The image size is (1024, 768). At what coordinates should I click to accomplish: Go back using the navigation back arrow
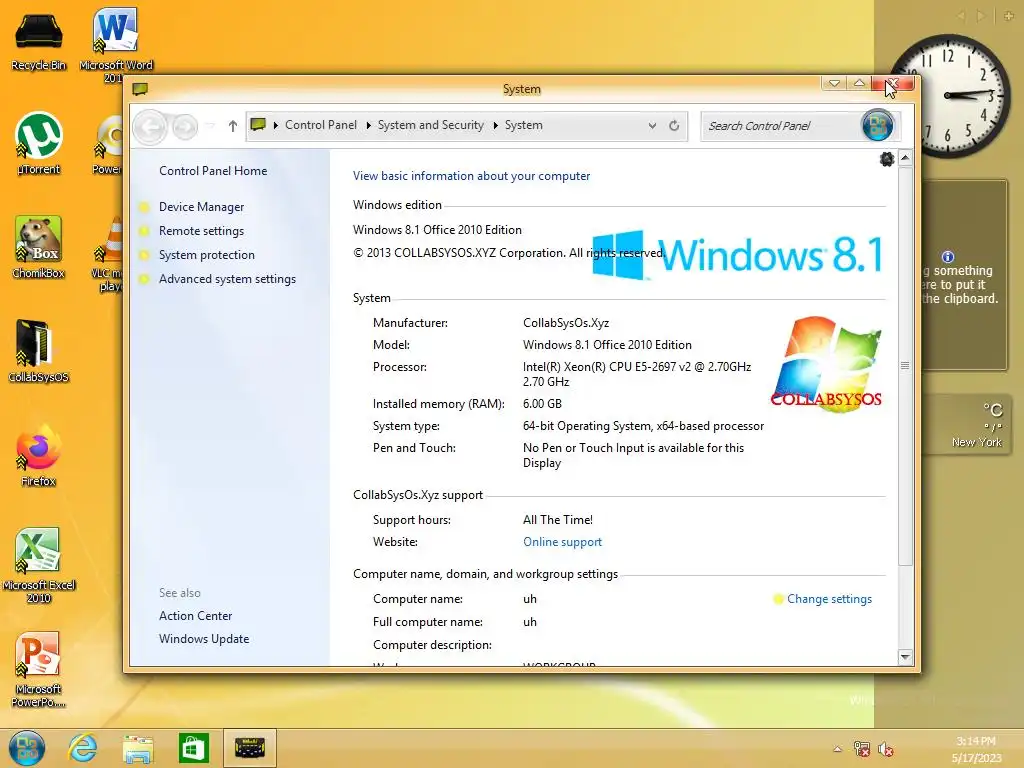click(x=150, y=126)
